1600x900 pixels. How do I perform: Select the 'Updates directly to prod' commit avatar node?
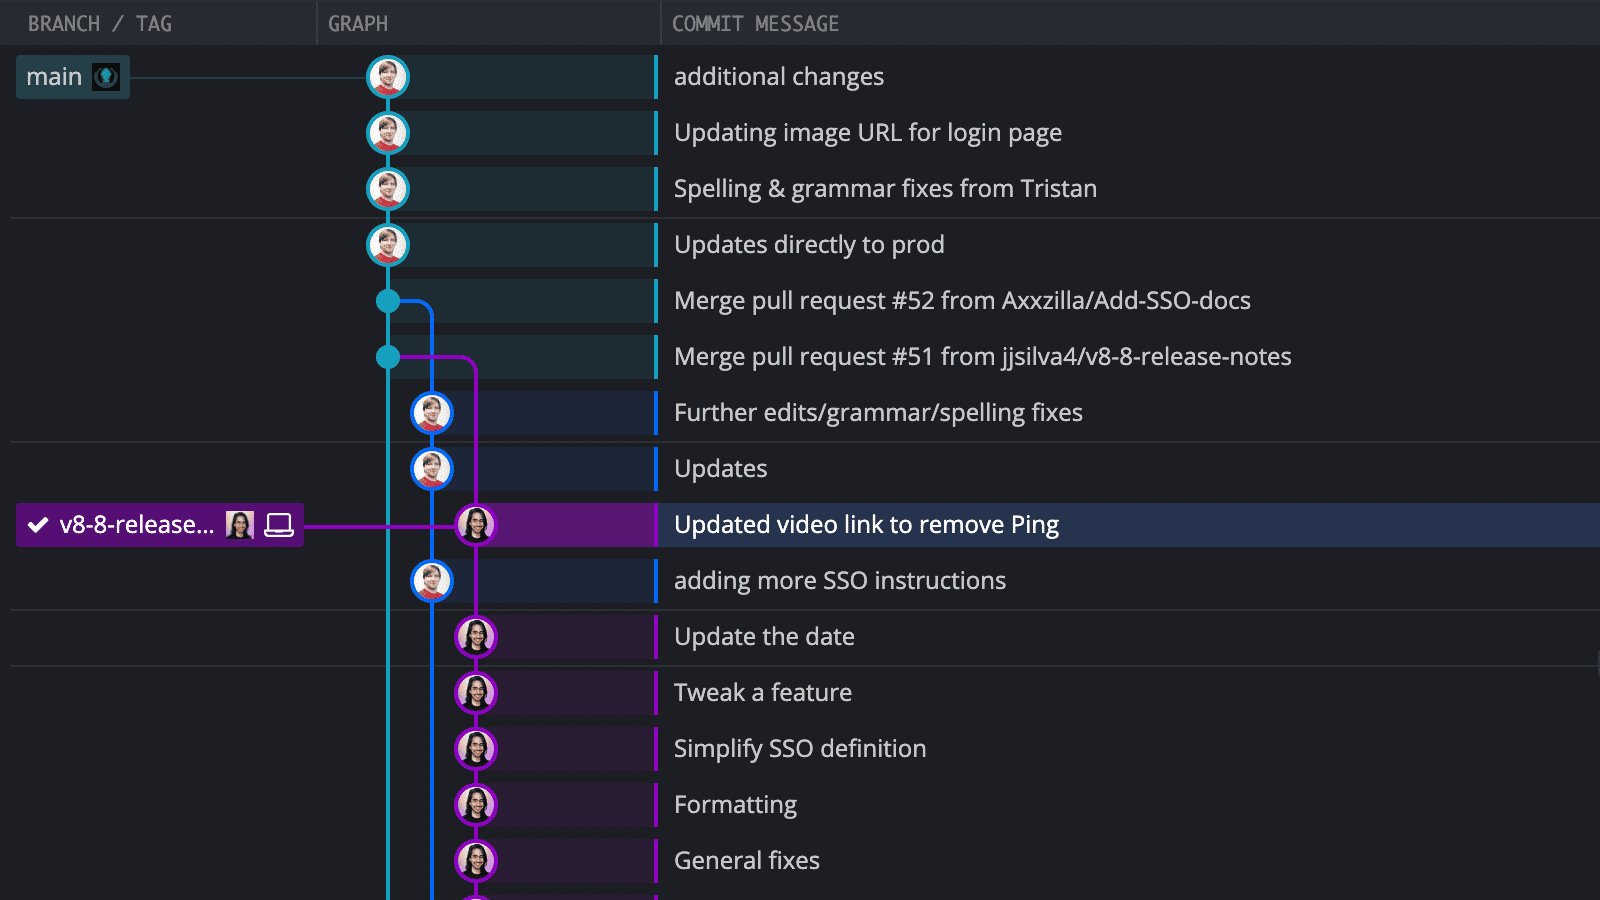(388, 245)
